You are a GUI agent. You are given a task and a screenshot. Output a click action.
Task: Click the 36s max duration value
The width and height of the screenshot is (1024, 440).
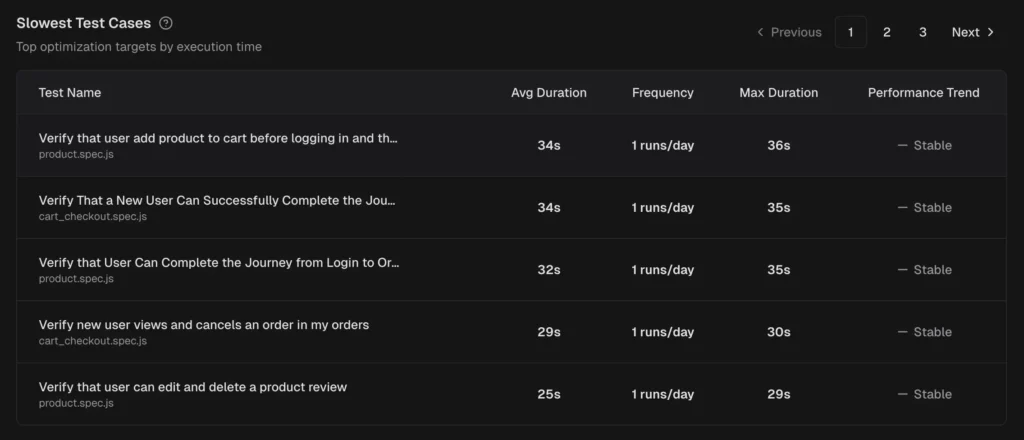tap(779, 146)
